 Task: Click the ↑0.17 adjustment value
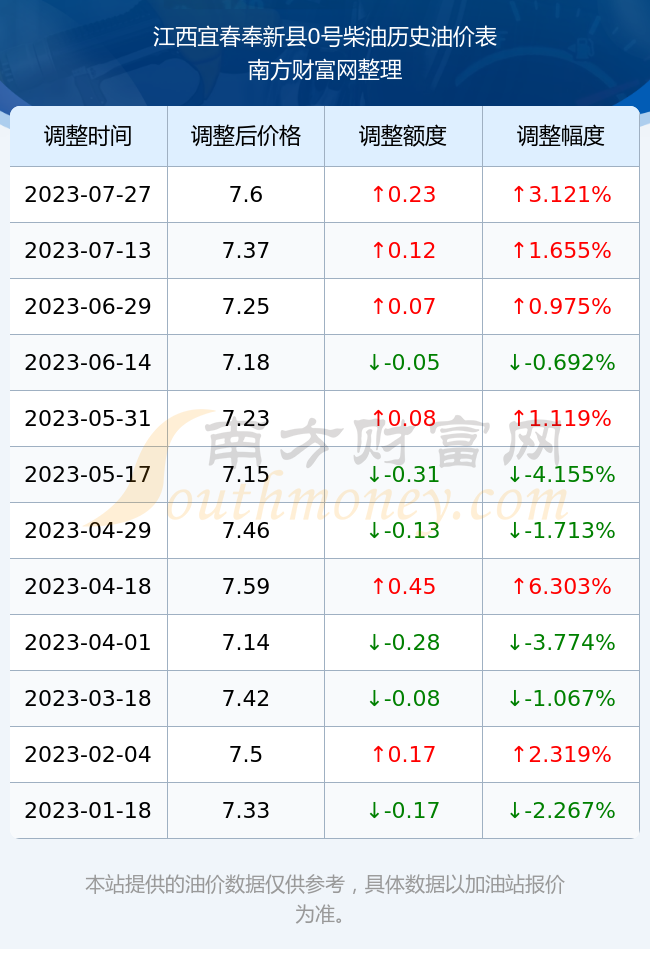click(403, 754)
